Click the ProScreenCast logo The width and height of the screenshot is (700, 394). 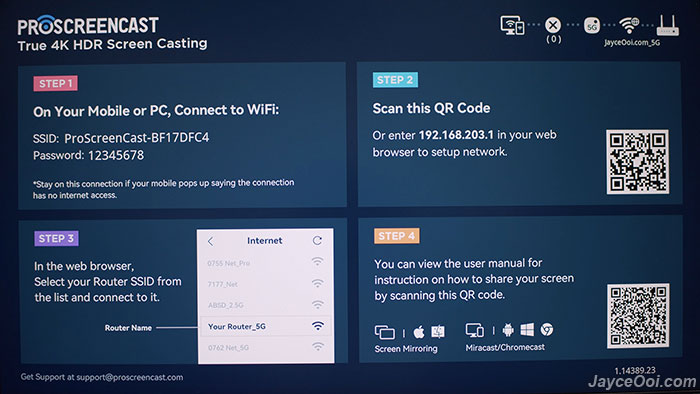[88, 25]
